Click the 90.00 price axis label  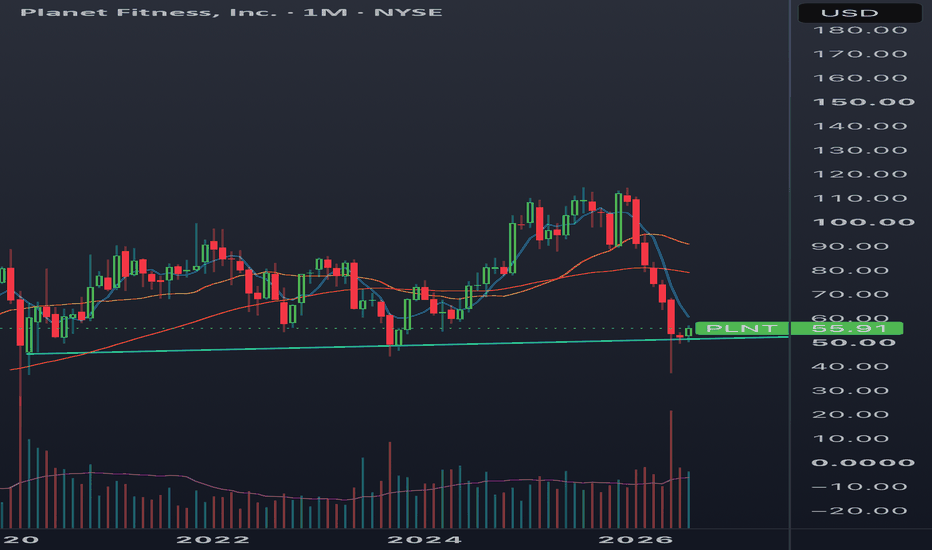(850, 246)
